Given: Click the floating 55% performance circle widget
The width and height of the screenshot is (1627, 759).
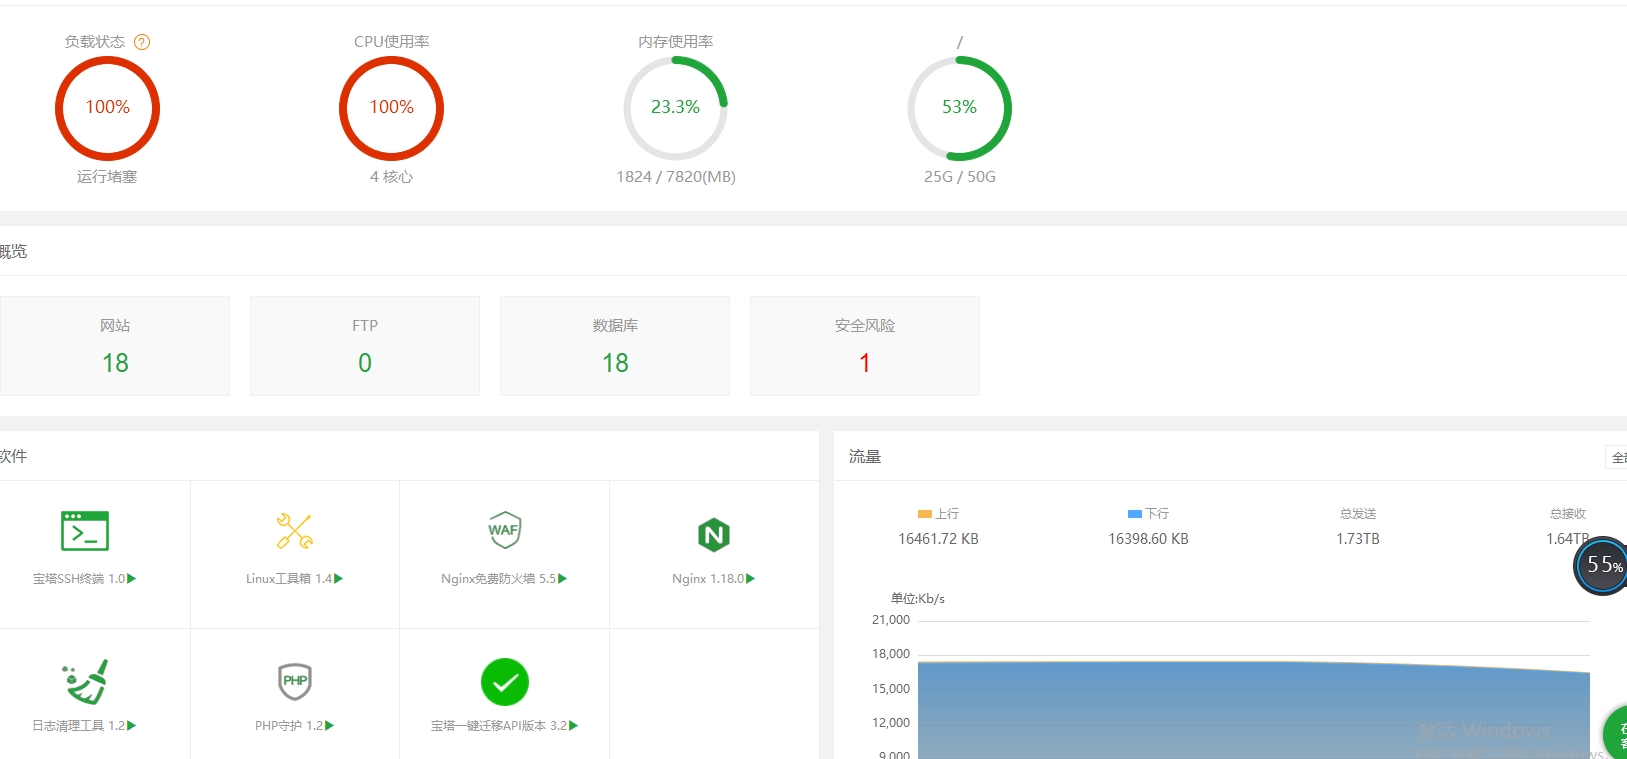Looking at the screenshot, I should tap(1602, 565).
